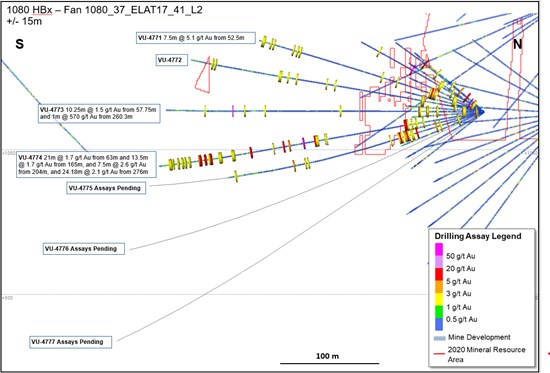Image resolution: width=550 pixels, height=373 pixels.
Task: Click the VU-4775 Assays Pending label
Action: (x=106, y=188)
